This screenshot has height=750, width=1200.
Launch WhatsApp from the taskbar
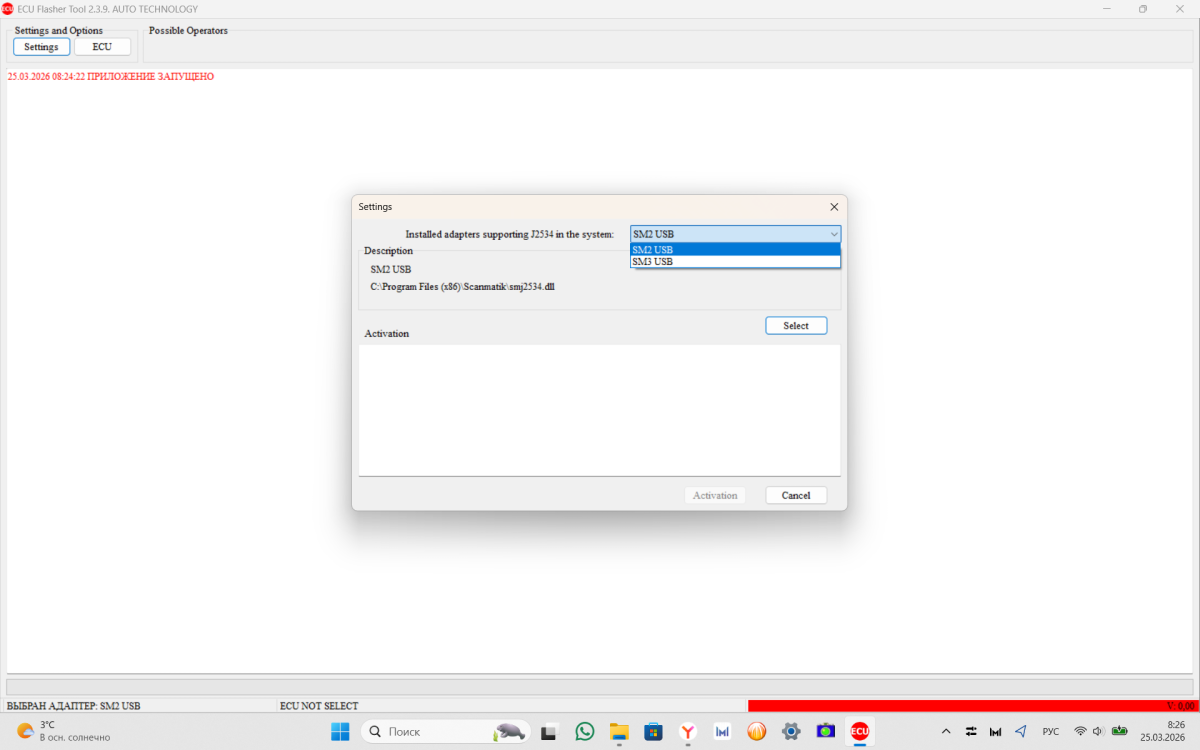585,731
